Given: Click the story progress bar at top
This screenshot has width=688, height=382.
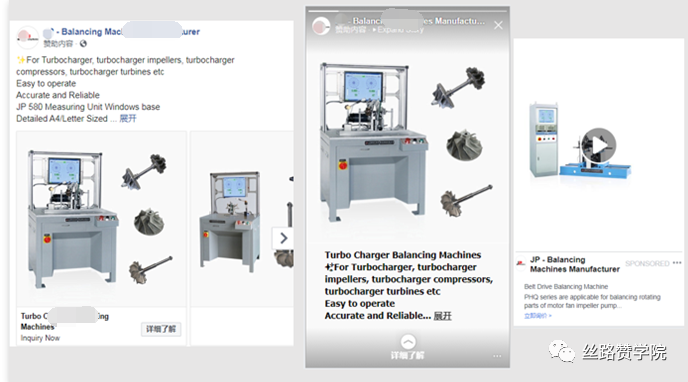Looking at the screenshot, I should pos(408,11).
